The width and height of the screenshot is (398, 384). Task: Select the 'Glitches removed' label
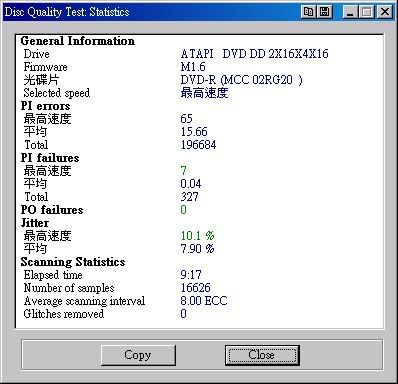click(x=64, y=314)
